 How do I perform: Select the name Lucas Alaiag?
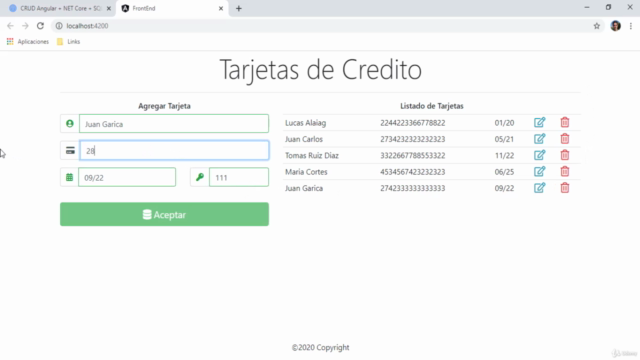tap(305, 123)
